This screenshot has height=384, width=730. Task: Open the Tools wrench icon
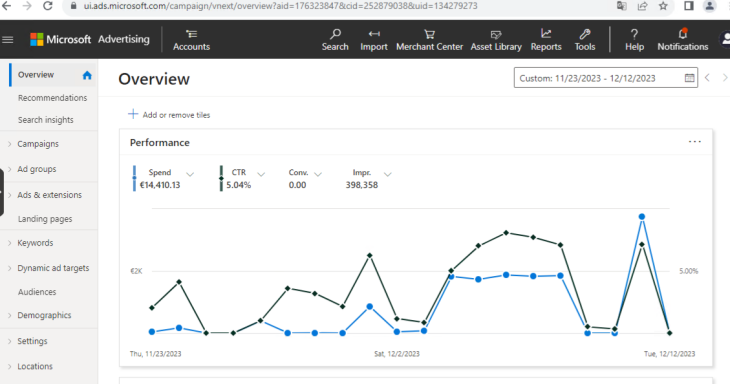pyautogui.click(x=585, y=34)
